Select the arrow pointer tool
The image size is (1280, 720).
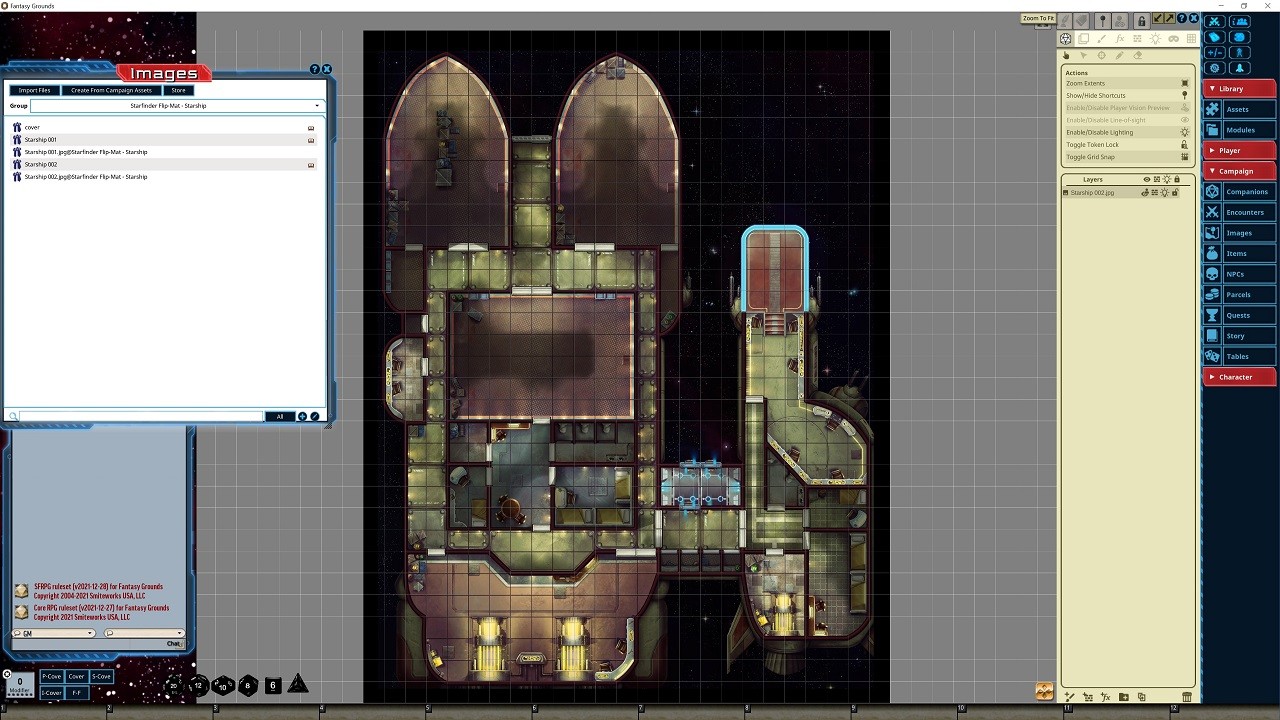click(1083, 55)
